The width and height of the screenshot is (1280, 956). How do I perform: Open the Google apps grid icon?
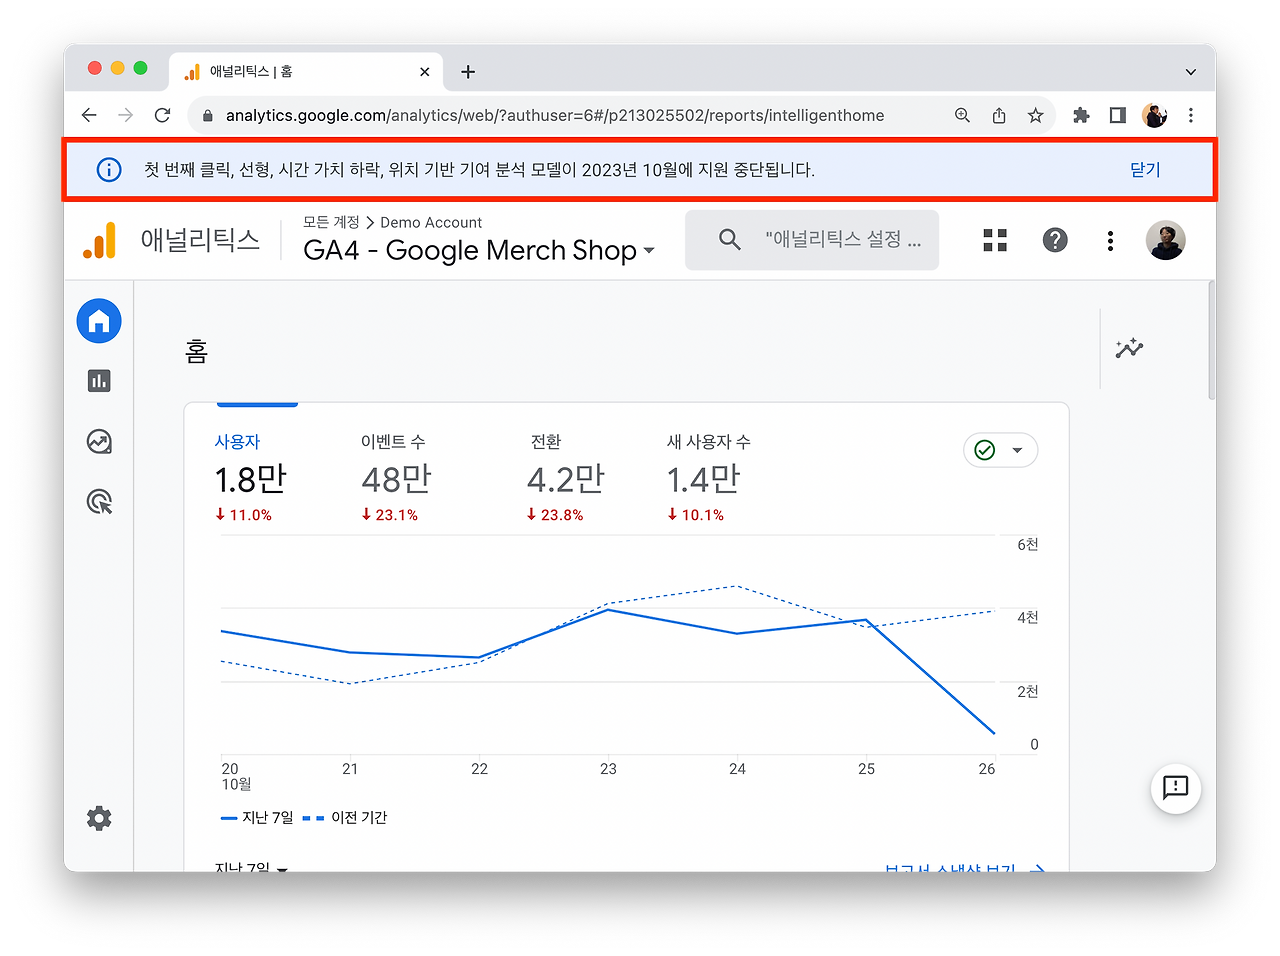tap(995, 240)
